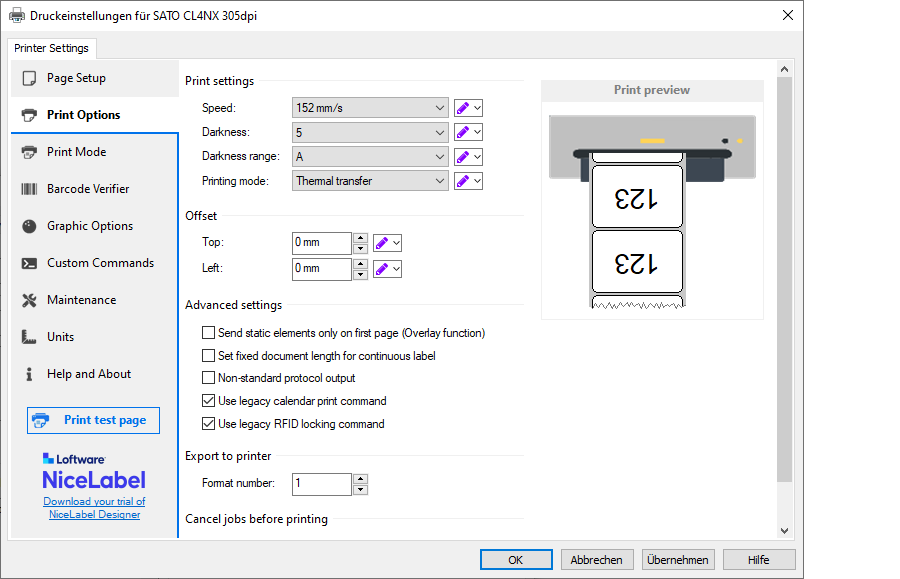Click the Units ruler icon
Viewport: 900px width, 579px height.
click(x=29, y=337)
